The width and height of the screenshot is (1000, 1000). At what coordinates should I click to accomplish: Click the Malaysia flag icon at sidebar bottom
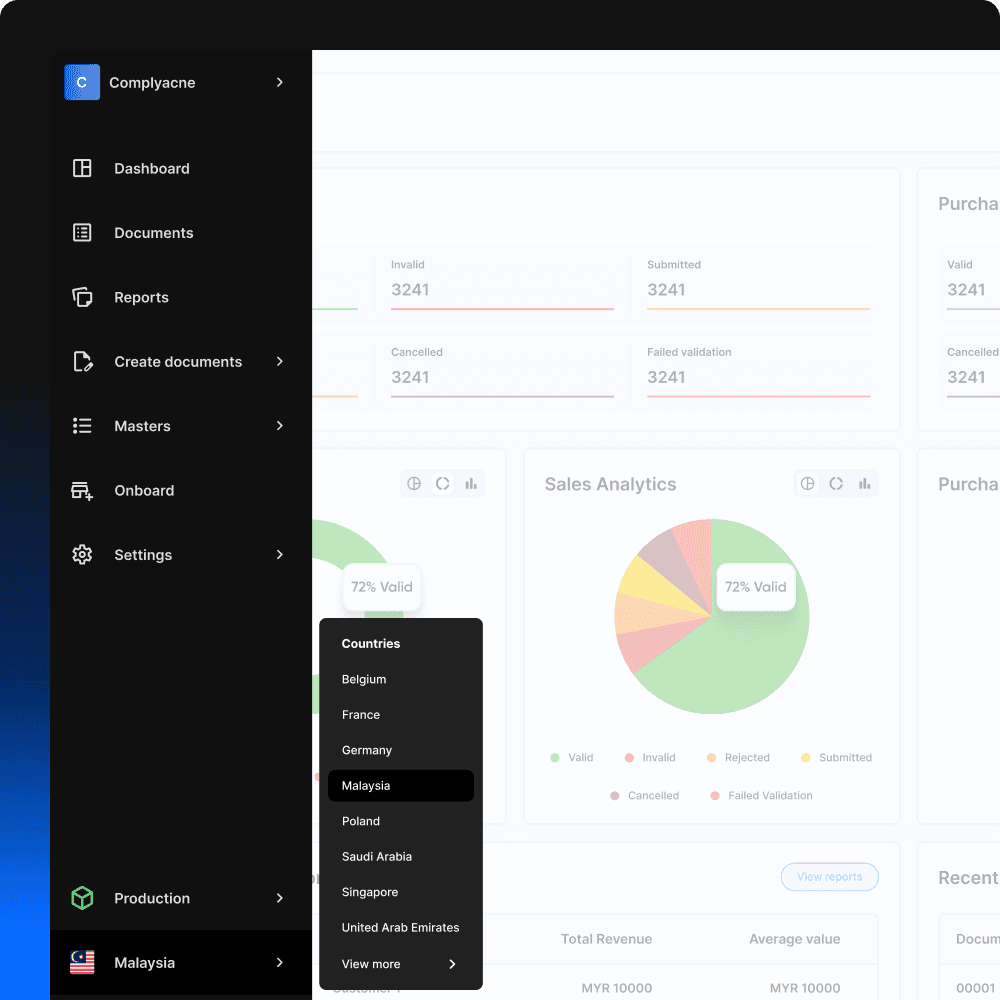click(82, 962)
